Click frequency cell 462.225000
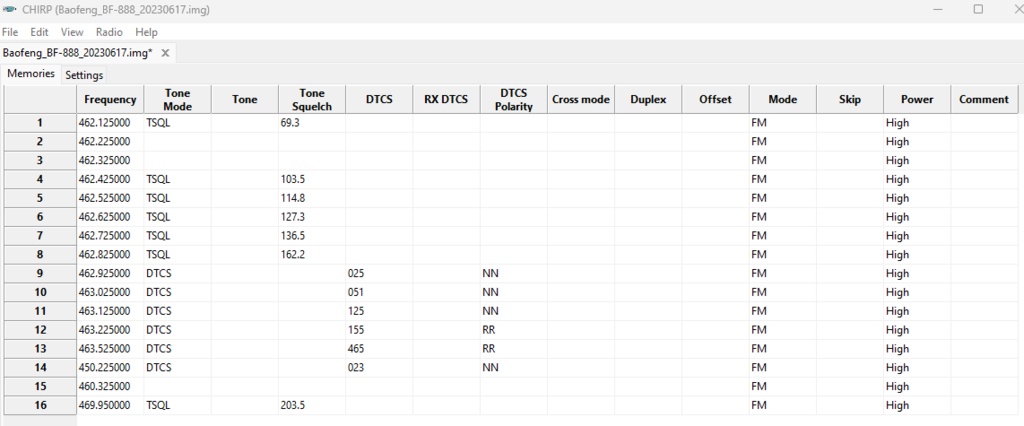Screen dimensions: 1024x426 click(x=110, y=141)
